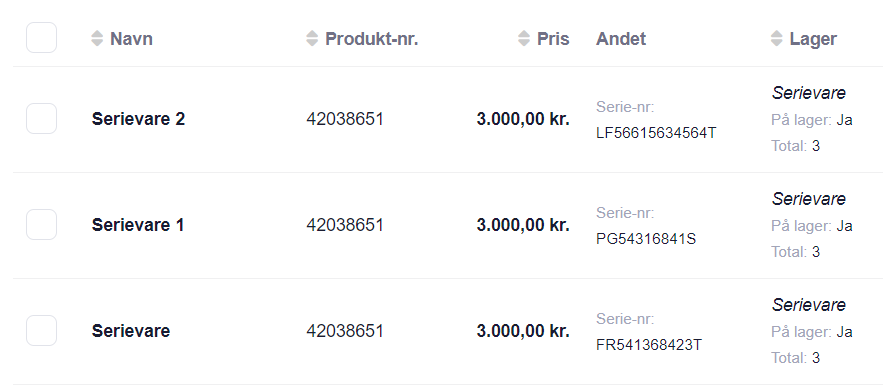This screenshot has width=883, height=388.
Task: Click the Andet column header
Action: [x=621, y=39]
